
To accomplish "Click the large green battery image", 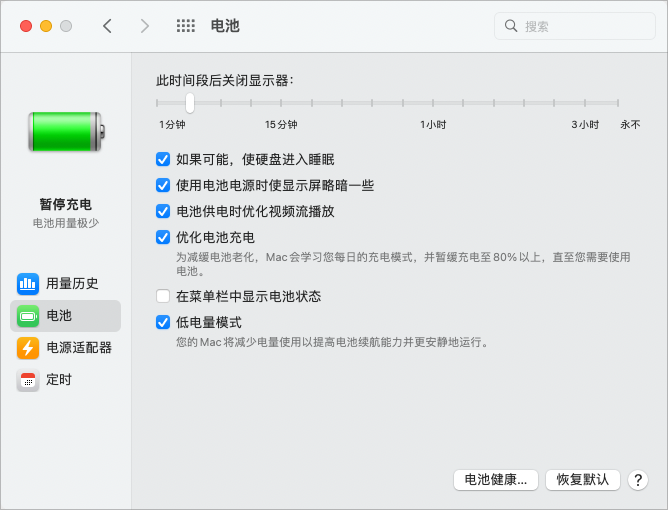I will click(66, 131).
